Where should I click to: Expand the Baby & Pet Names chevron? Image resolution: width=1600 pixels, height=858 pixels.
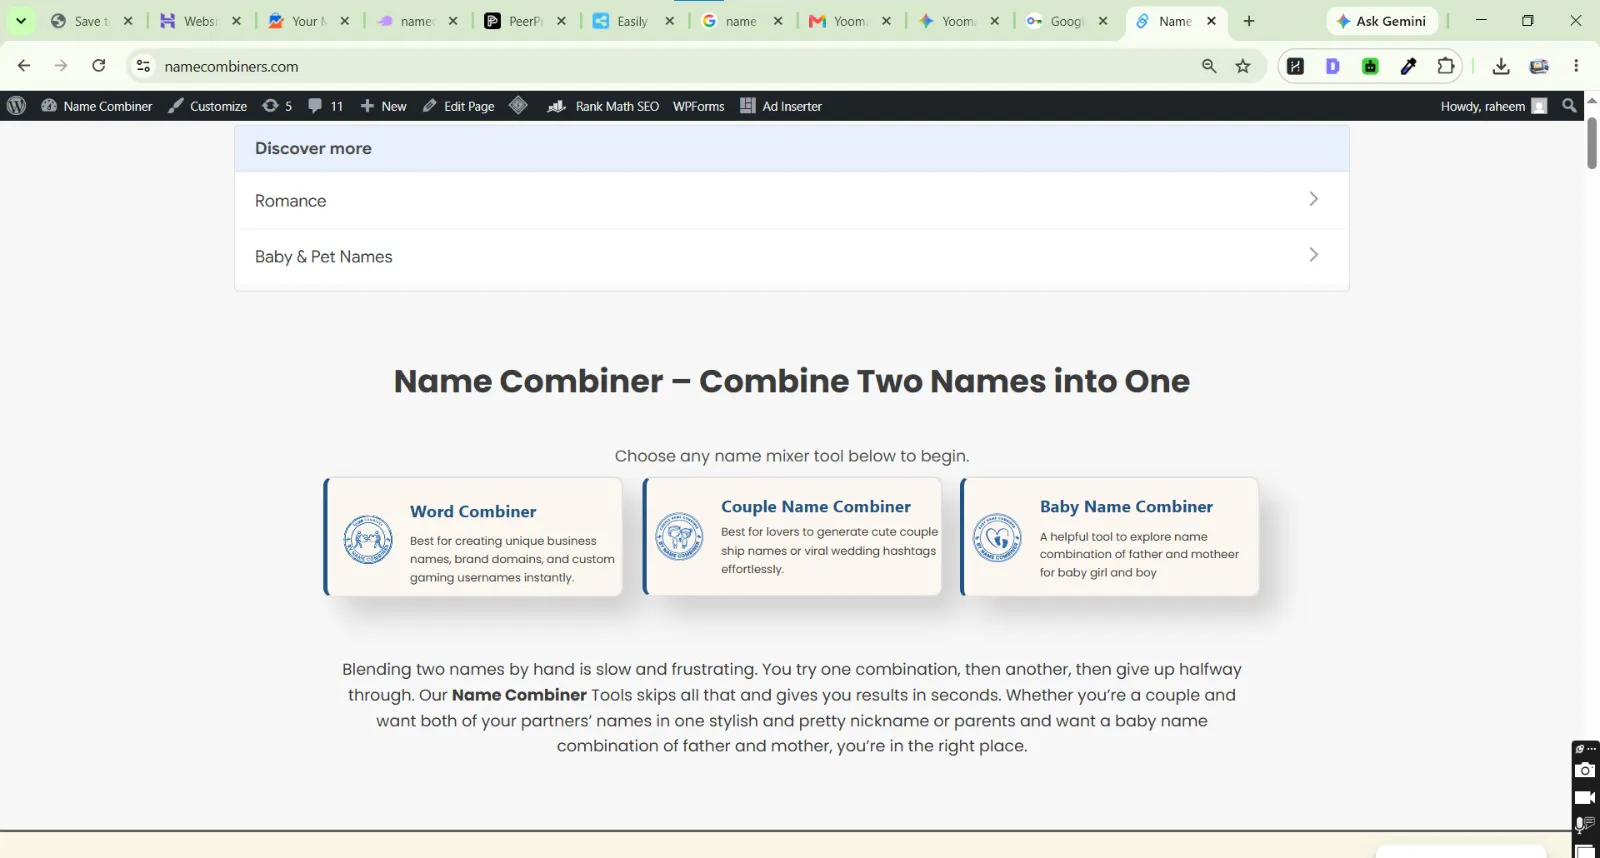[x=1313, y=255]
